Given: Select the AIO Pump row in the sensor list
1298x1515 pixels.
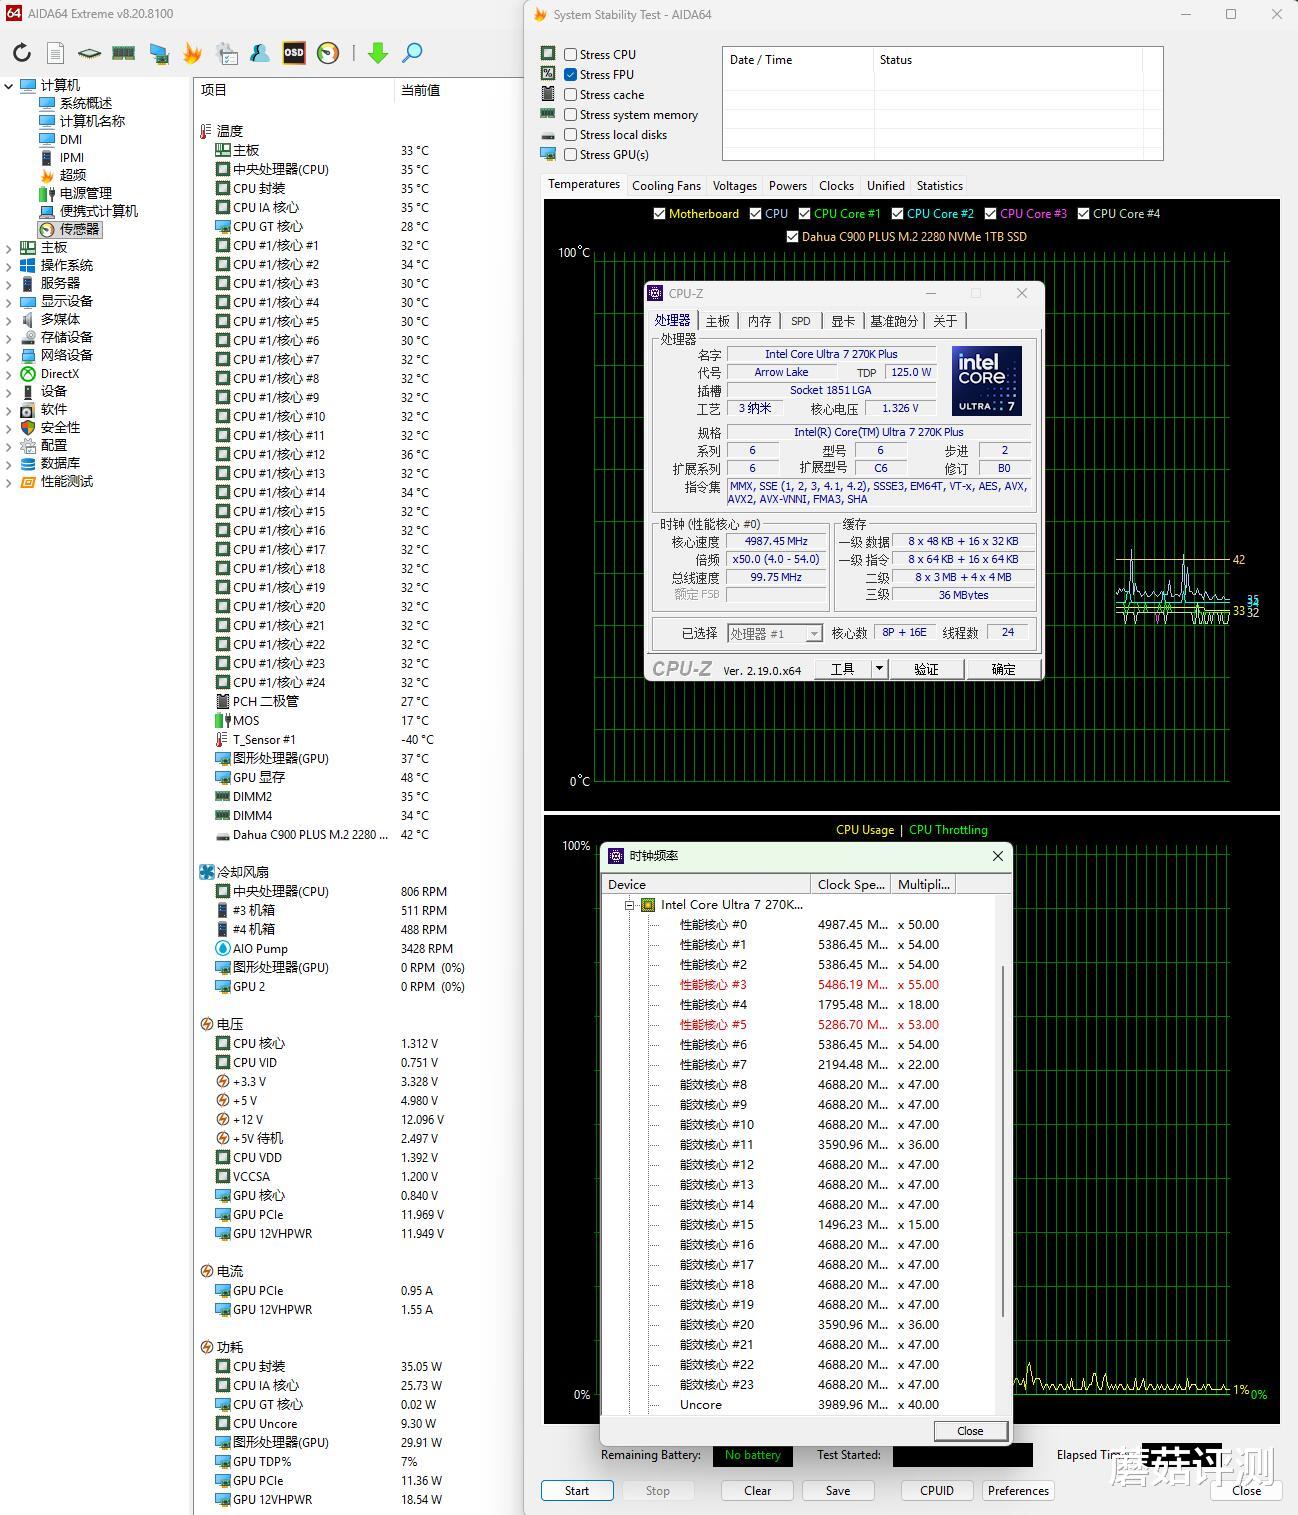Looking at the screenshot, I should [358, 948].
